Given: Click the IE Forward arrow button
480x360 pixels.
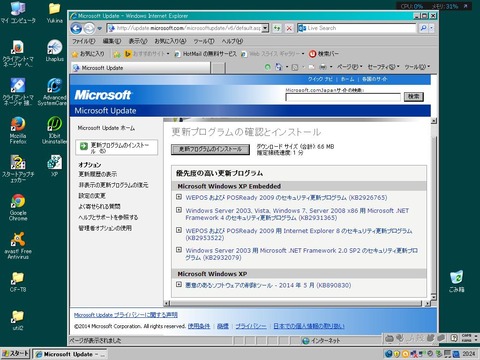Looking at the screenshot, I should (89, 29).
